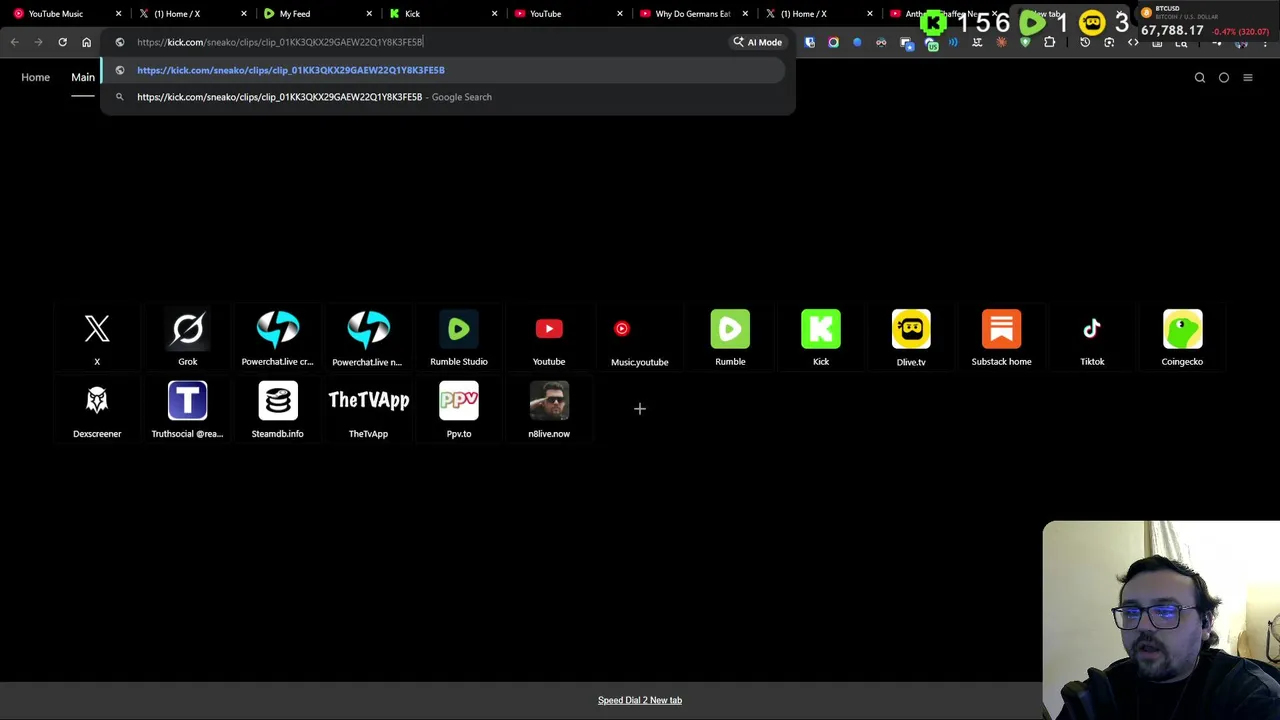Viewport: 1280px width, 720px height.
Task: Go to browser home page icon
Action: (x=86, y=42)
